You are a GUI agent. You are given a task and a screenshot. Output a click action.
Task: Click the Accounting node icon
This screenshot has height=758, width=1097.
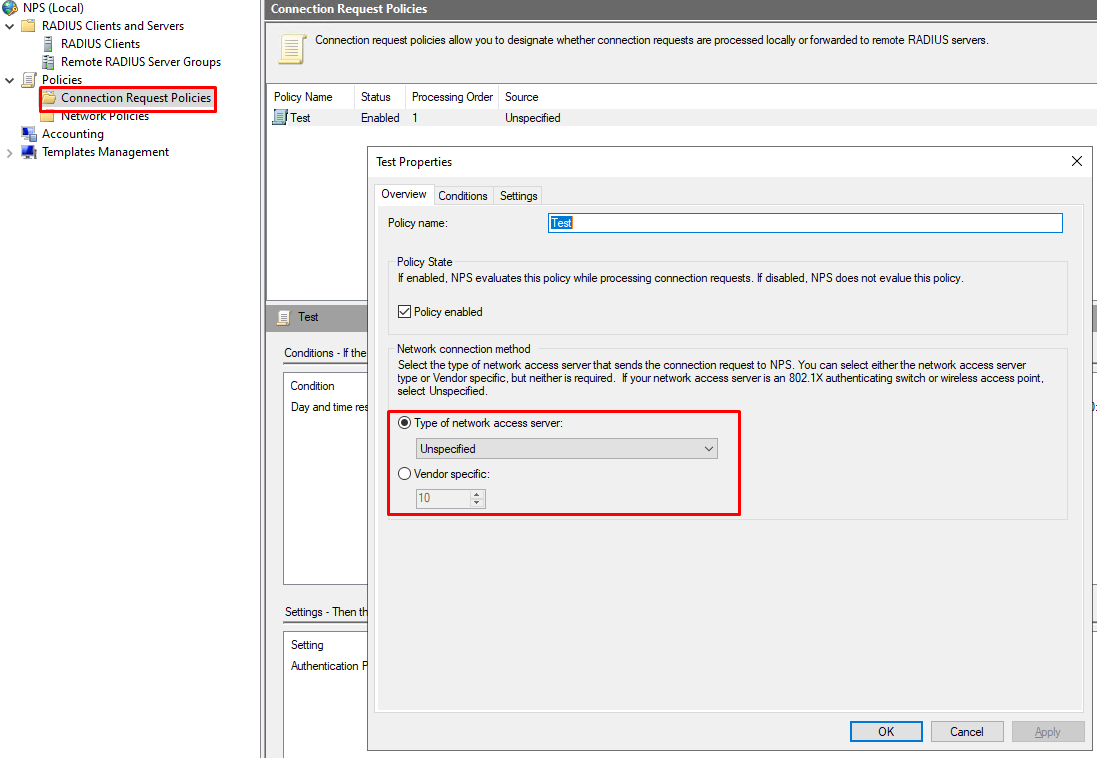tap(29, 134)
